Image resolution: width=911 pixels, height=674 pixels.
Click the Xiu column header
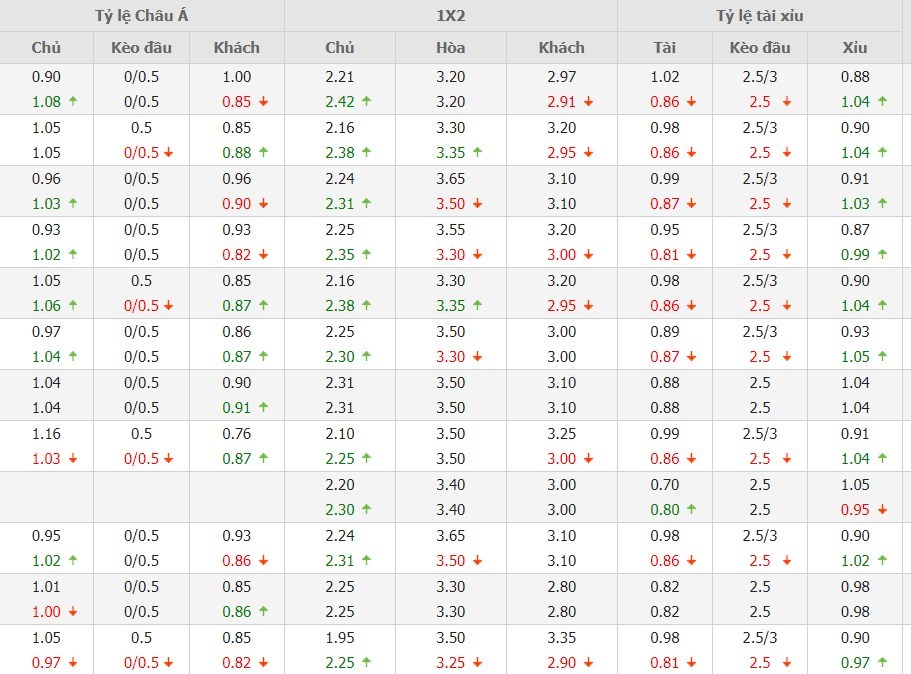[x=855, y=47]
